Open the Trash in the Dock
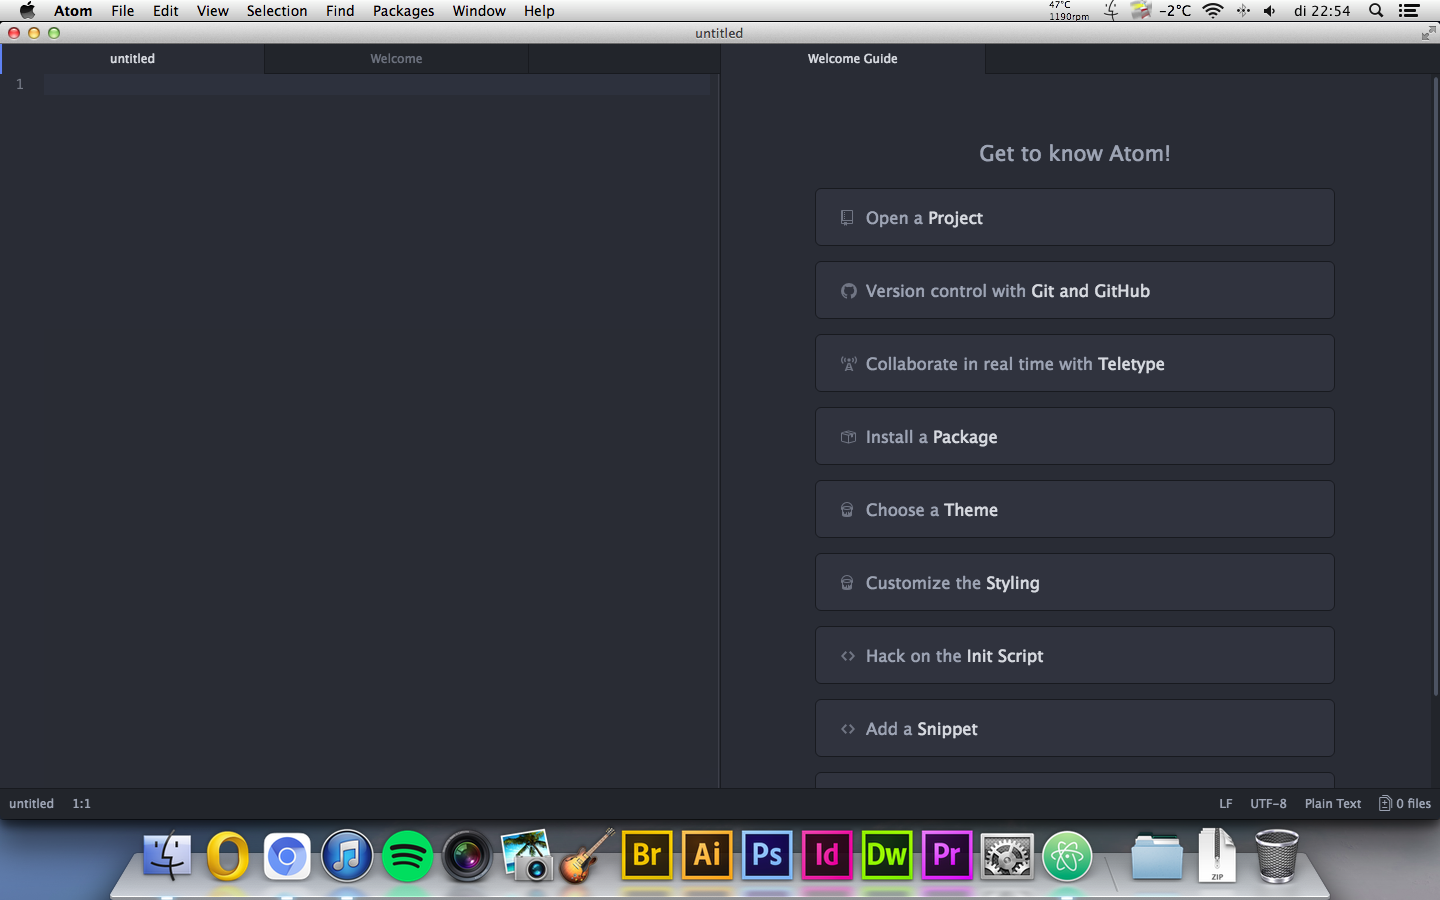1440x900 pixels. 1277,856
